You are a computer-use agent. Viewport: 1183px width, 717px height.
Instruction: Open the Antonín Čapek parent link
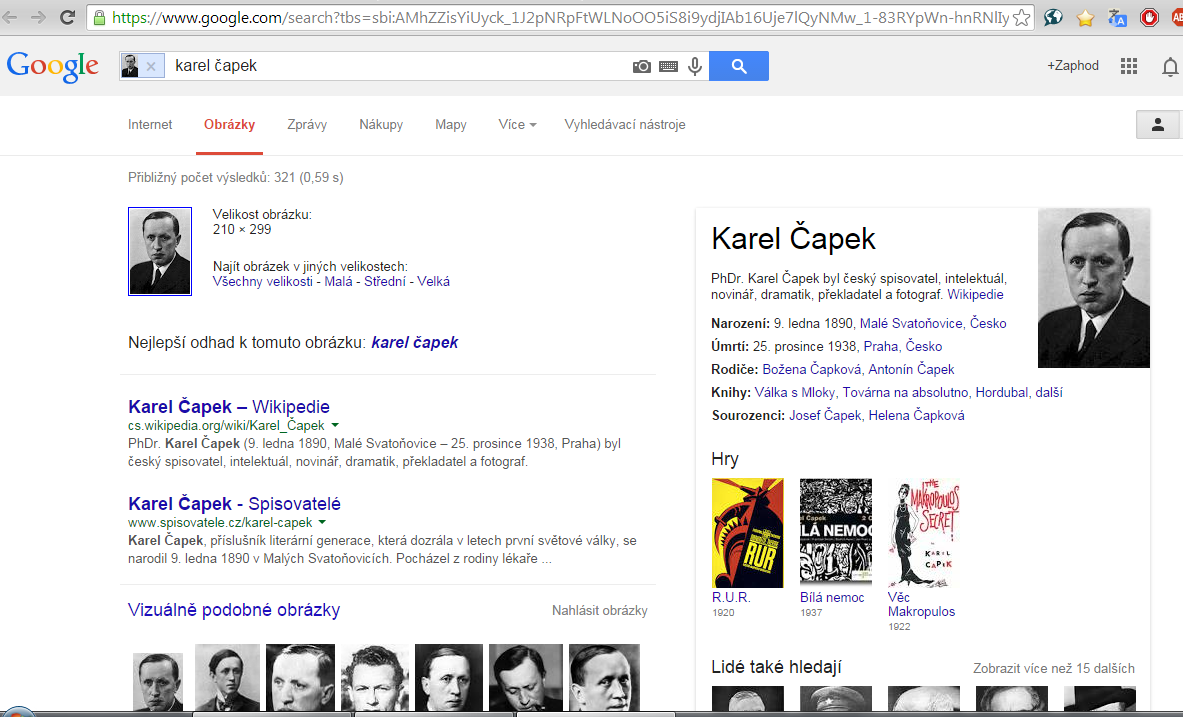tap(911, 369)
